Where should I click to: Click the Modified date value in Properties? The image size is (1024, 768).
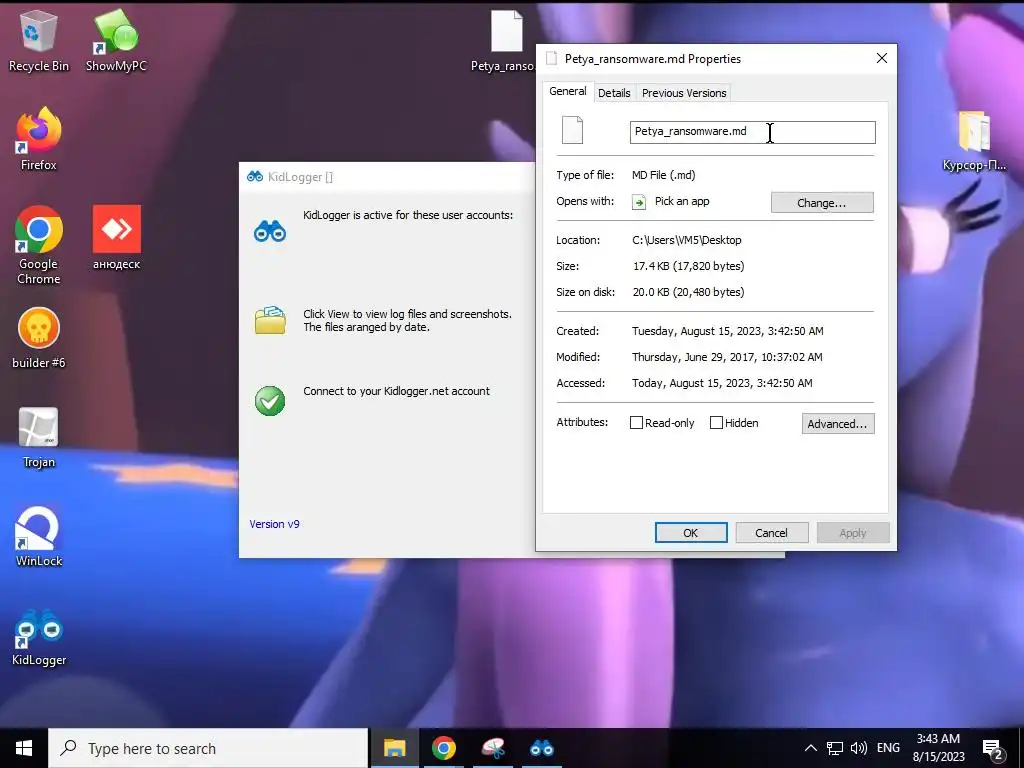(727, 357)
